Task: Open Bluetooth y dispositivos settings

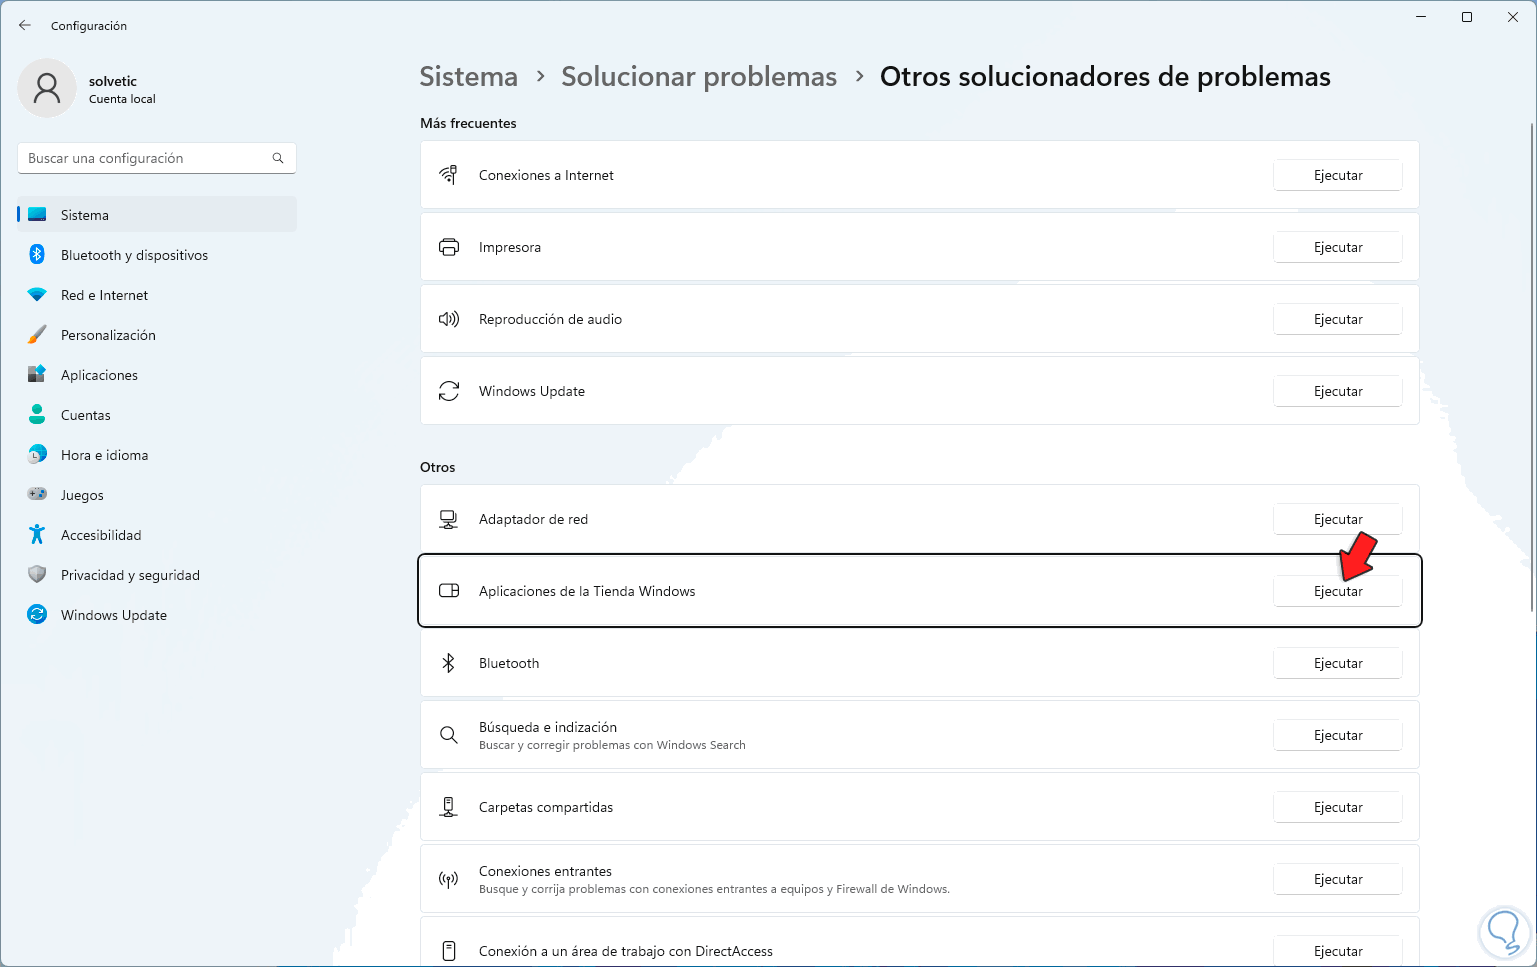Action: (134, 255)
